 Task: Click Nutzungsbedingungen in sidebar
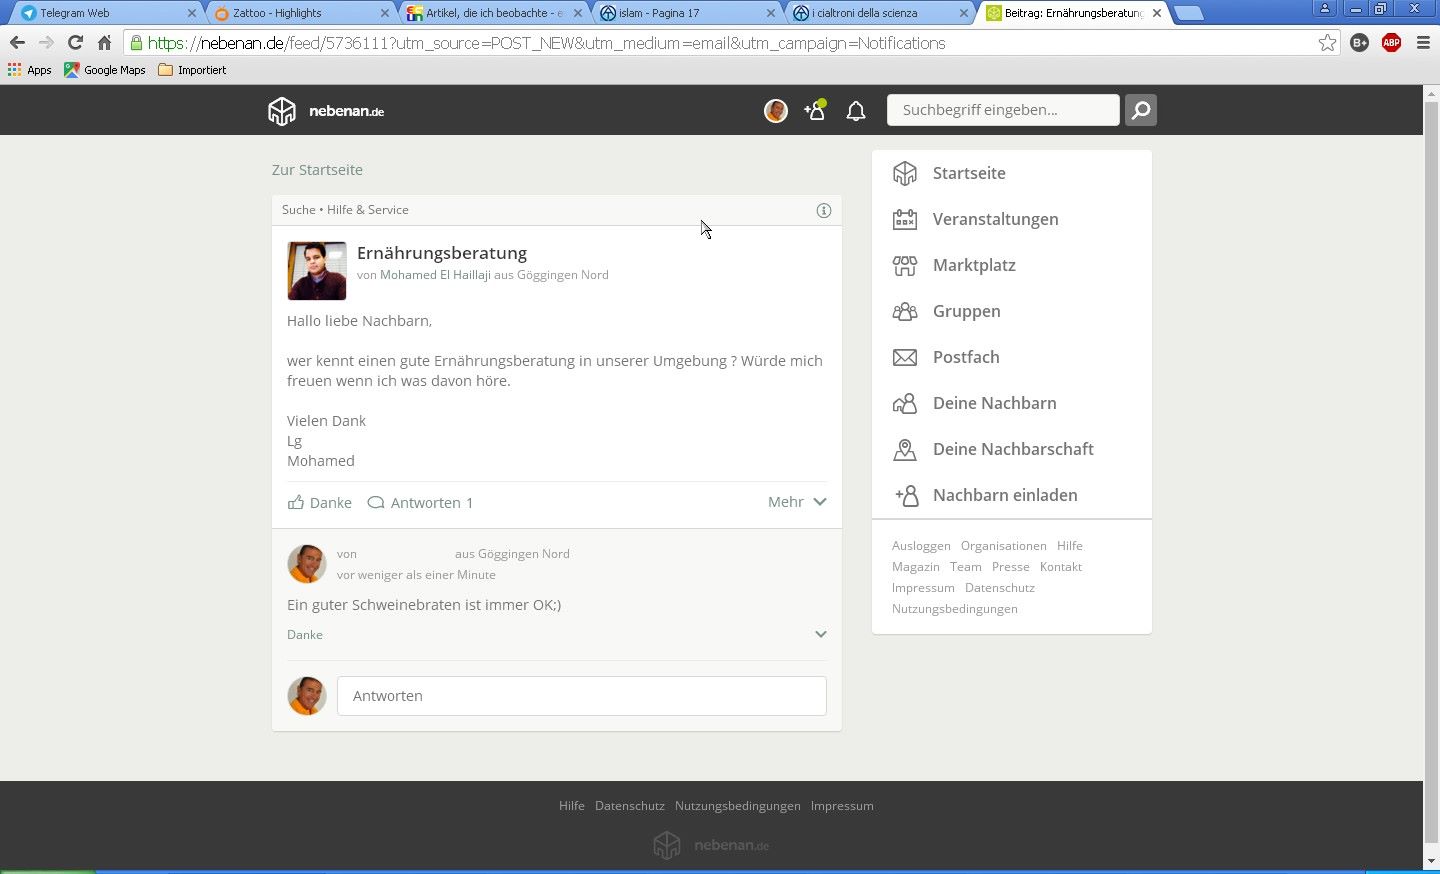(955, 609)
